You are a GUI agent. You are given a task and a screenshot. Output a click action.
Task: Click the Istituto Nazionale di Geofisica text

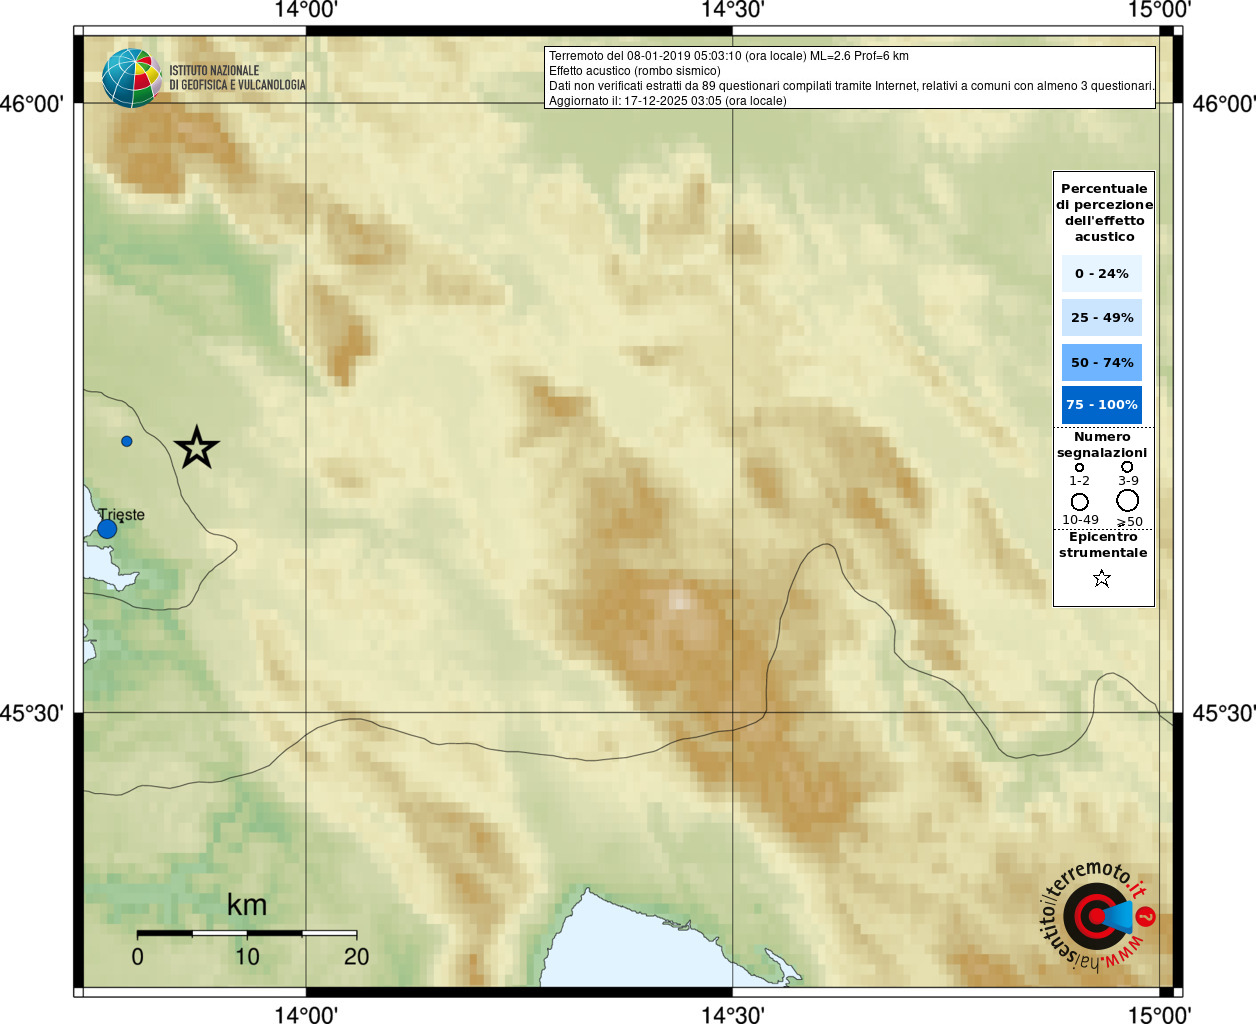coord(237,78)
